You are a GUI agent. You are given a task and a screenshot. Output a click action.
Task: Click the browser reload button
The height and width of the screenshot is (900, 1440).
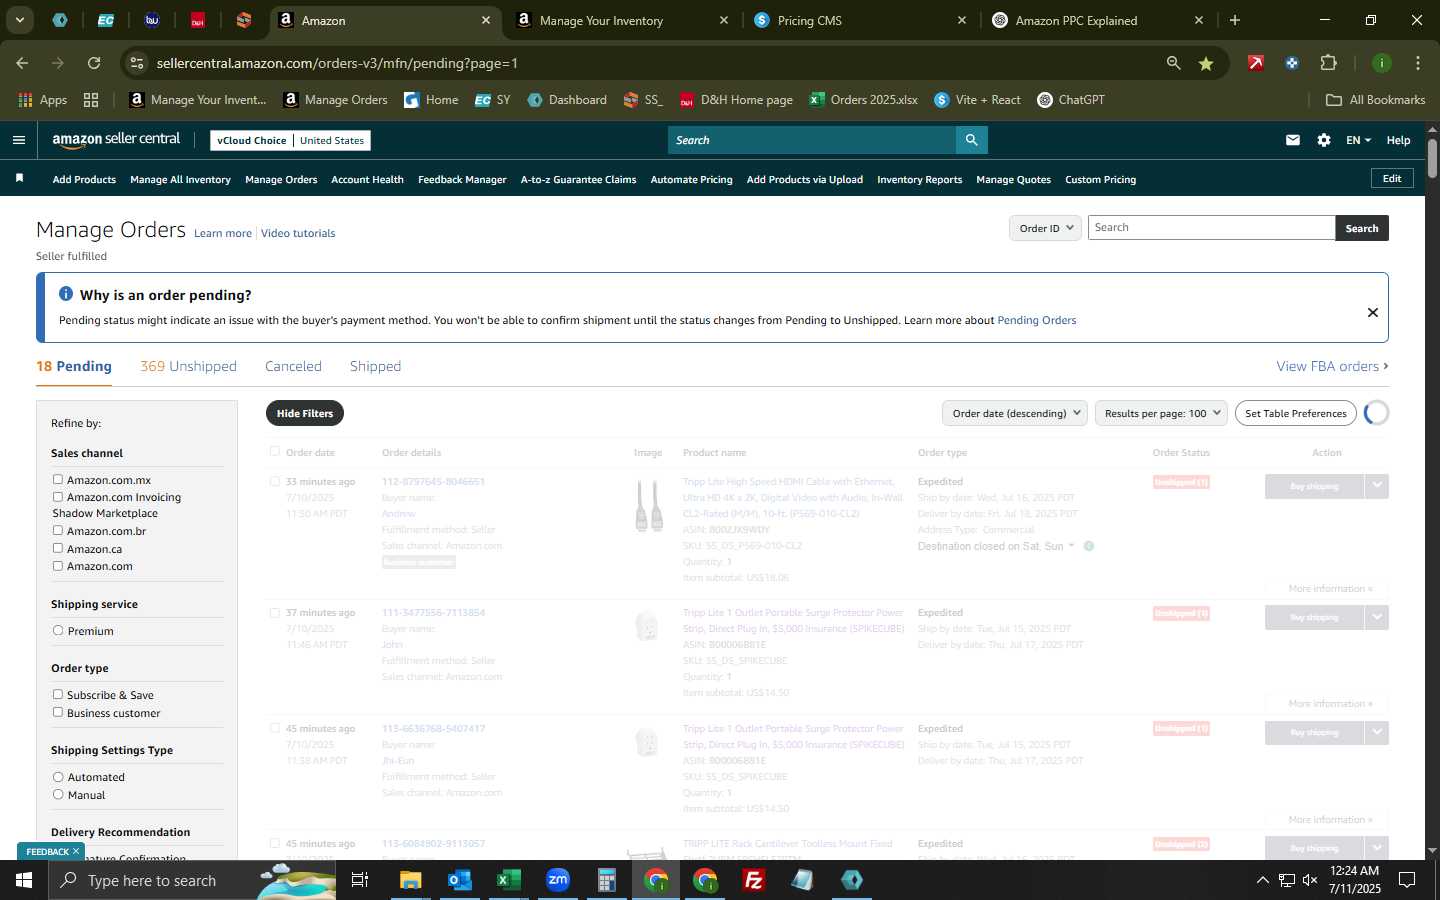(93, 63)
